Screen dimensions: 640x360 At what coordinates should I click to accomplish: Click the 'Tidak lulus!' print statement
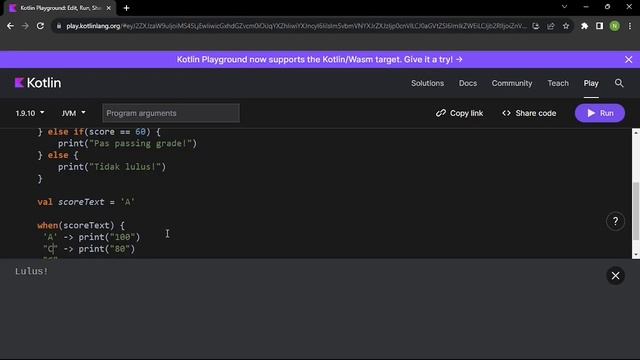(112, 167)
